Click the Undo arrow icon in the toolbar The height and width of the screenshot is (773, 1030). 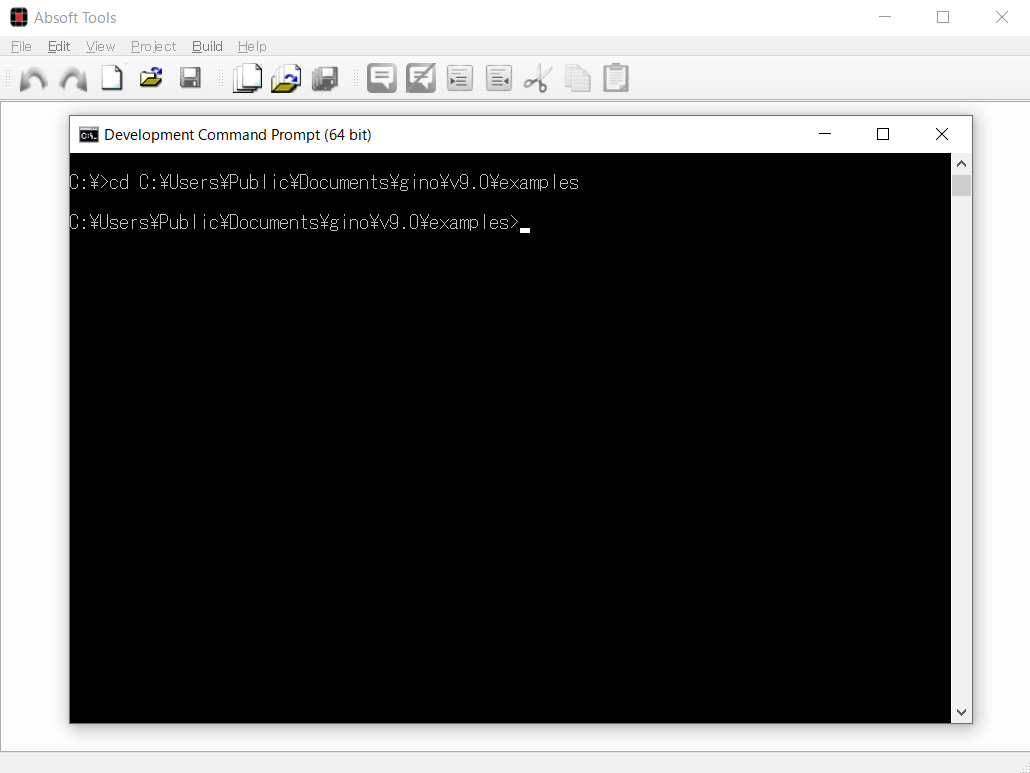coord(34,79)
